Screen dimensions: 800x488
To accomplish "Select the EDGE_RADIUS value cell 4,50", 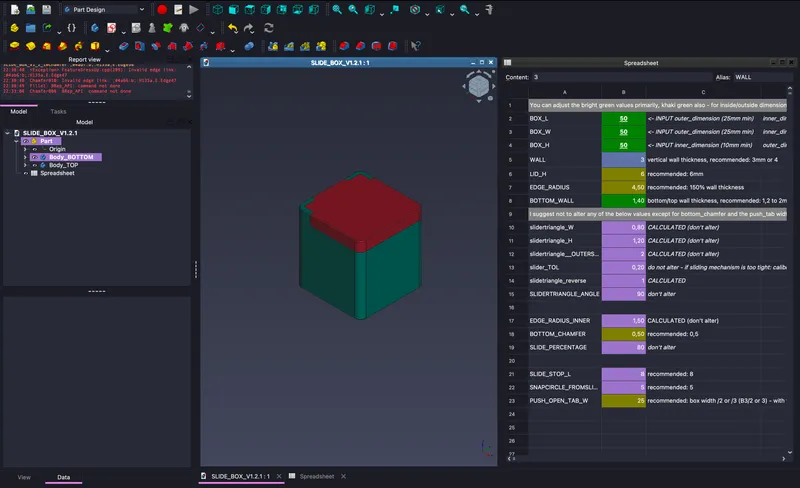I will point(623,187).
